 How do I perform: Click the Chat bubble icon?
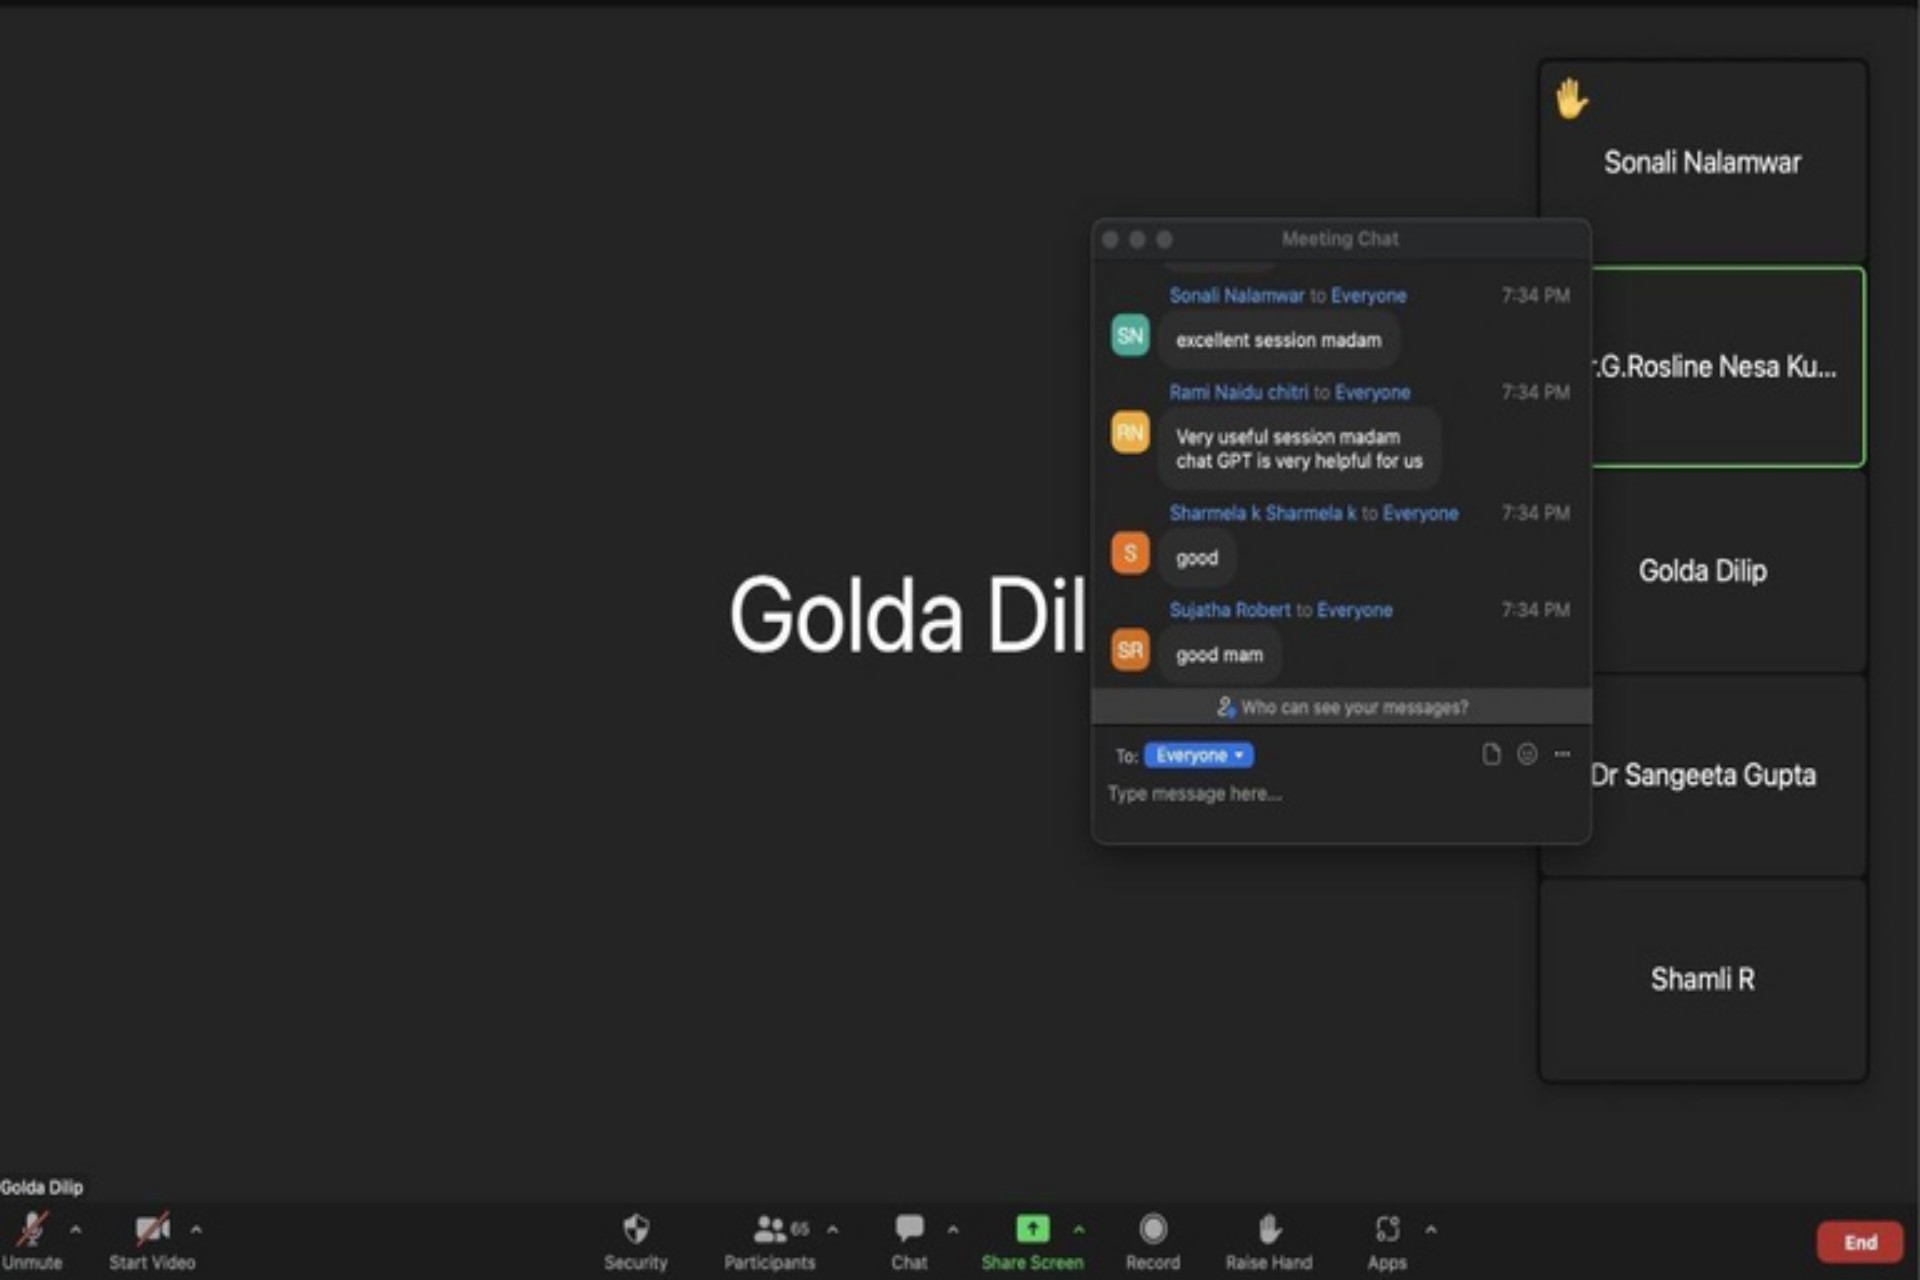[909, 1229]
